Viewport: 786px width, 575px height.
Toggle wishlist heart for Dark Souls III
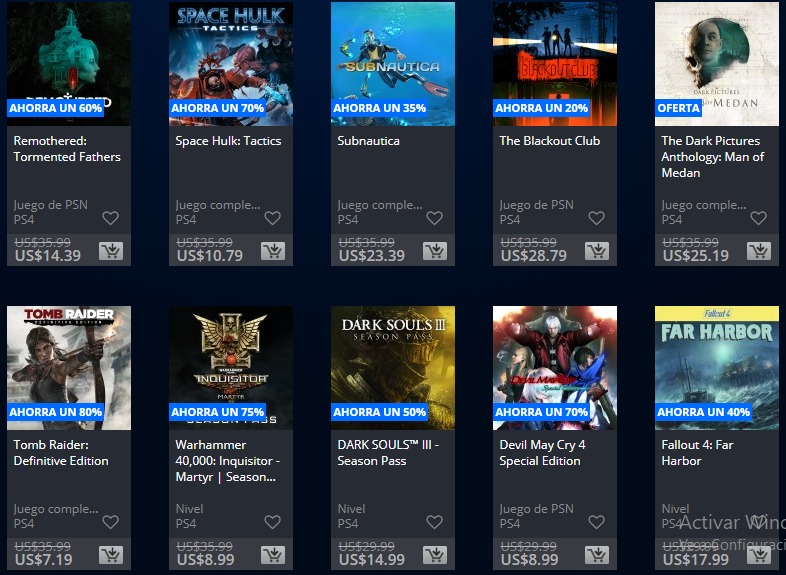(434, 522)
